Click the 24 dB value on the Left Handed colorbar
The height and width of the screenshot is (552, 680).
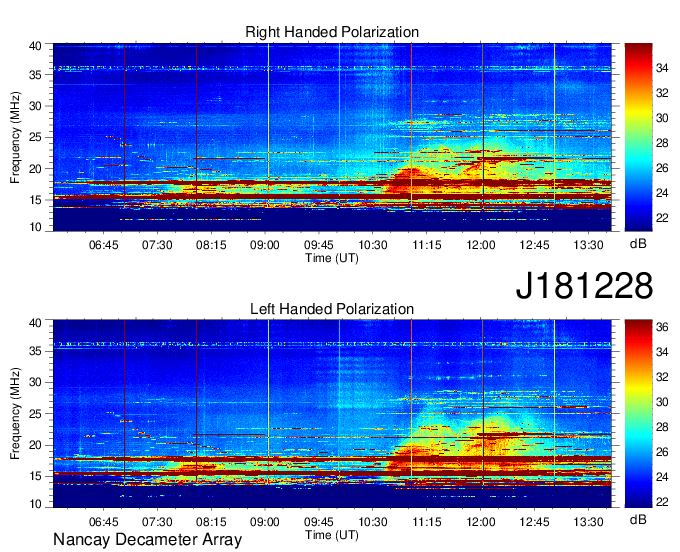pos(662,477)
